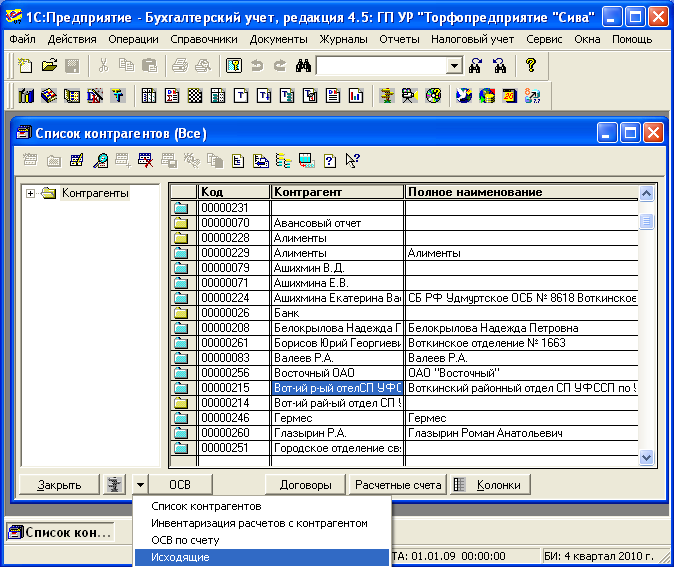Image resolution: width=674 pixels, height=567 pixels.
Task: Open the Сервис menu
Action: point(544,39)
